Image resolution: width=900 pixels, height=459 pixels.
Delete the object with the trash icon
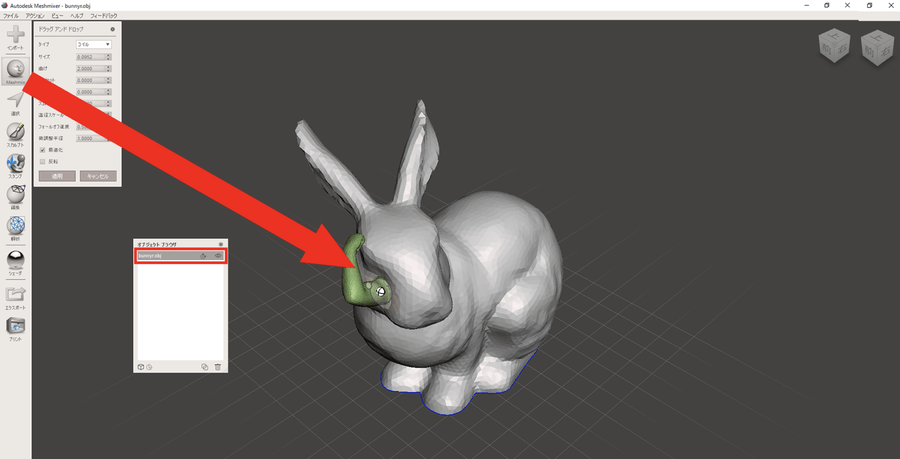pos(218,367)
